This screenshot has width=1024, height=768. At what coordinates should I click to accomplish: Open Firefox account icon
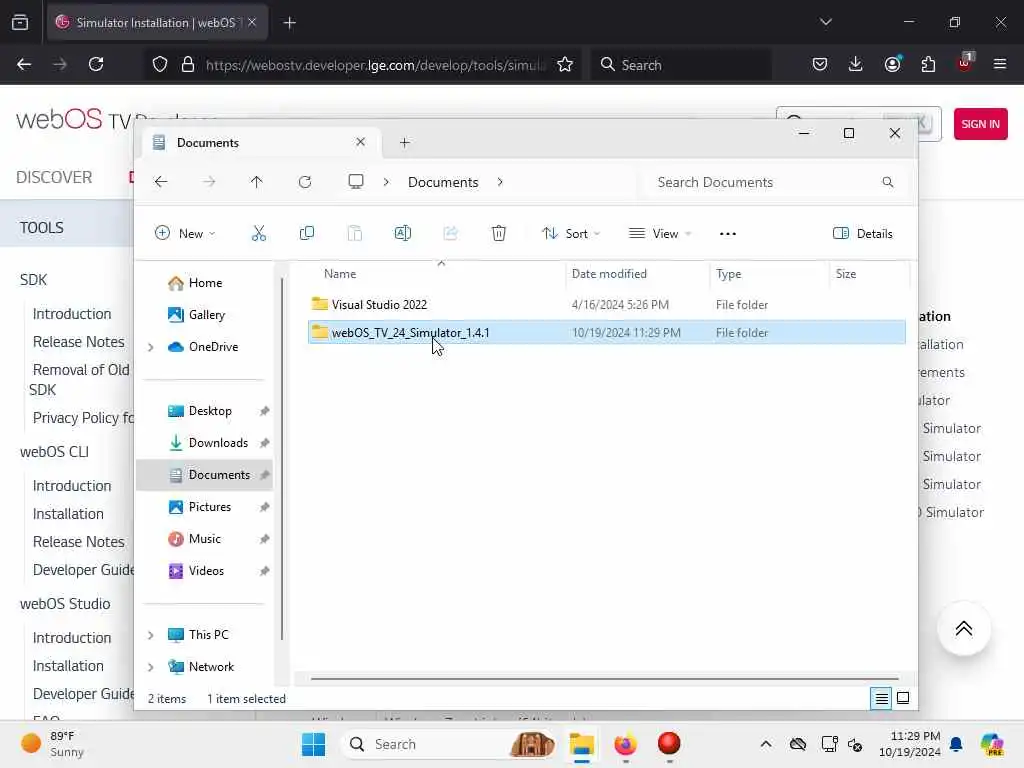892,64
